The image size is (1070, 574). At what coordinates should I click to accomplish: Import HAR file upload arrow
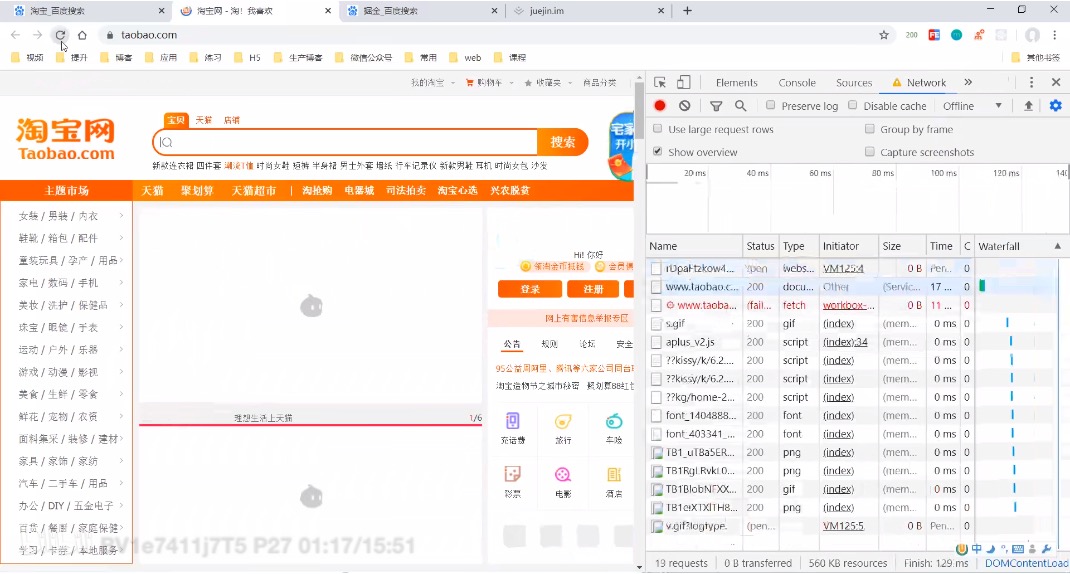coord(1028,106)
